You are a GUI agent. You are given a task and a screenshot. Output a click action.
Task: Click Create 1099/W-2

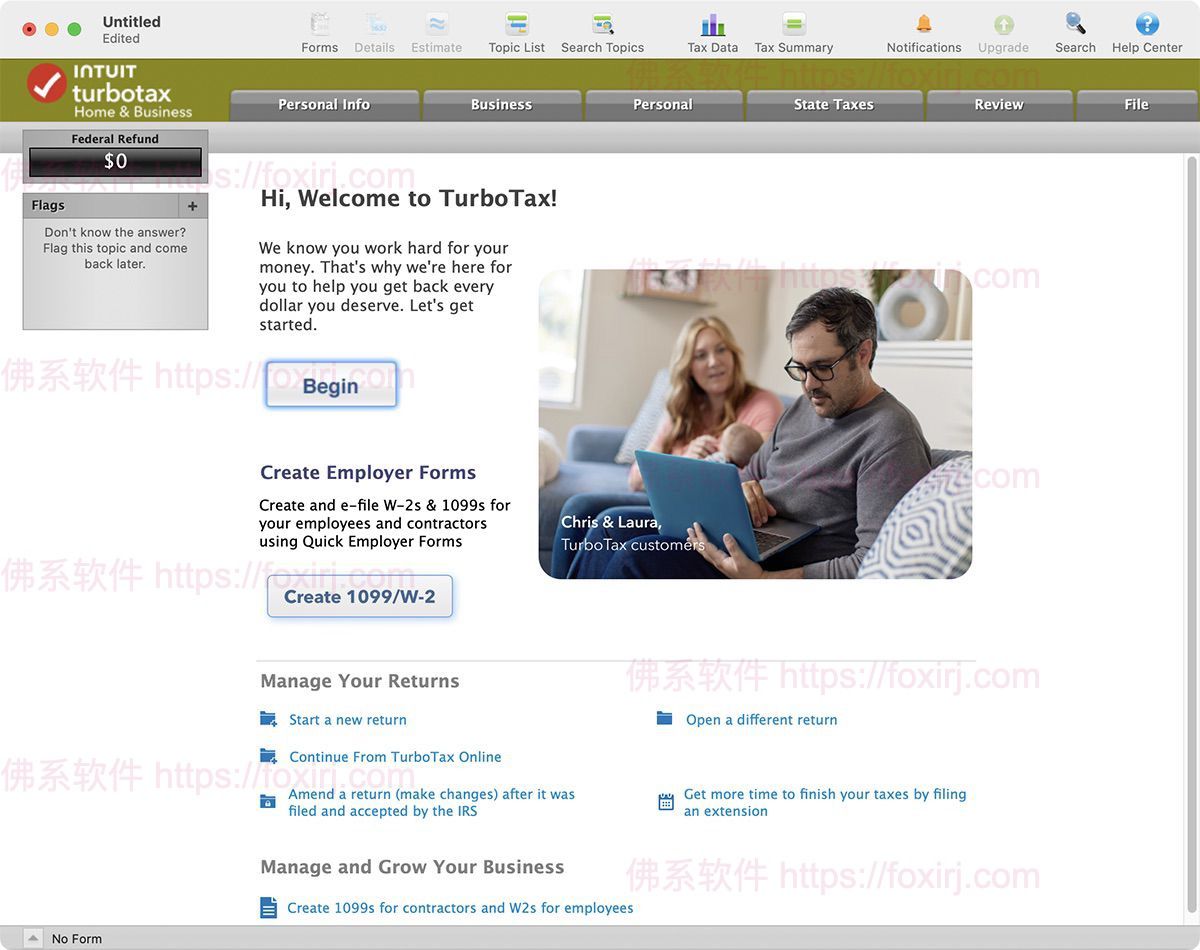pyautogui.click(x=359, y=596)
